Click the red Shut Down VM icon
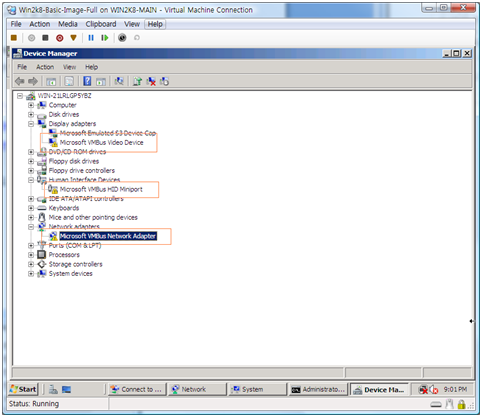Image resolution: width=482 pixels, height=417 pixels. point(60,38)
